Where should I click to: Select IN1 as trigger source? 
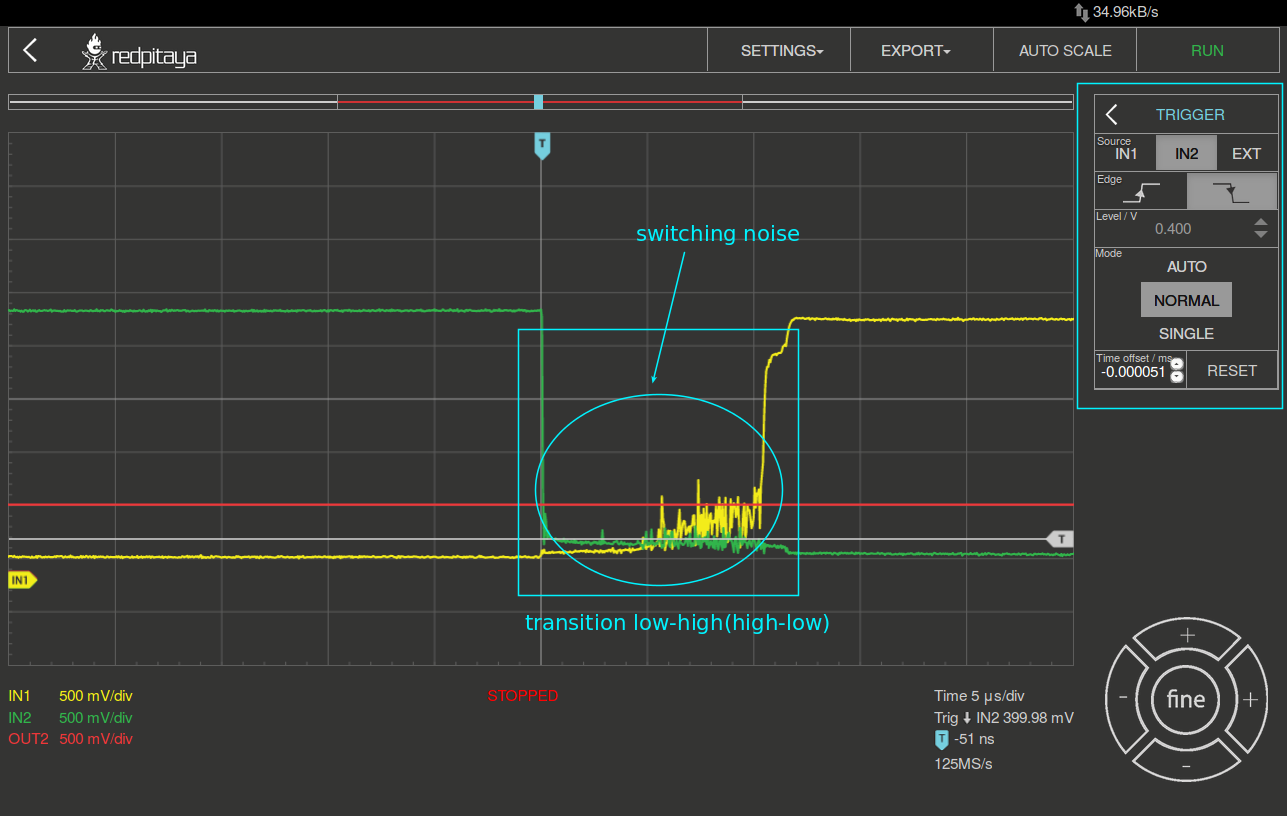(x=1126, y=154)
